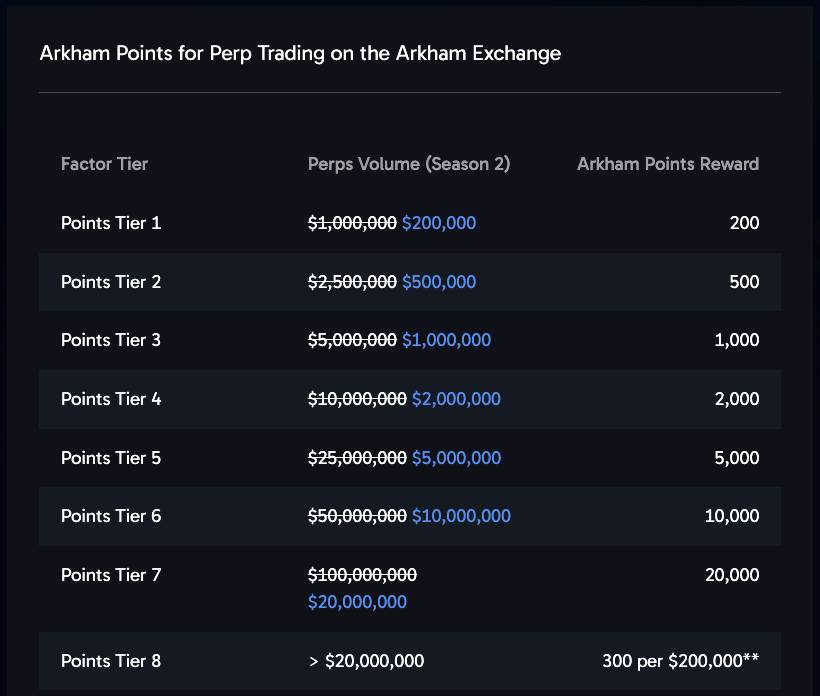Click the "1,000" points reward for Tier 3
The height and width of the screenshot is (696, 820).
tap(737, 340)
